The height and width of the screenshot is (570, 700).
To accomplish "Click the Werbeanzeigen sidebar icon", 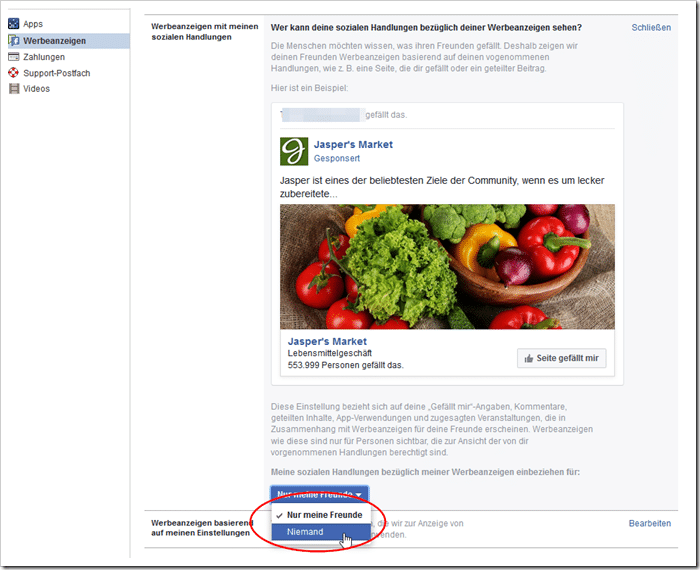I will click(14, 41).
